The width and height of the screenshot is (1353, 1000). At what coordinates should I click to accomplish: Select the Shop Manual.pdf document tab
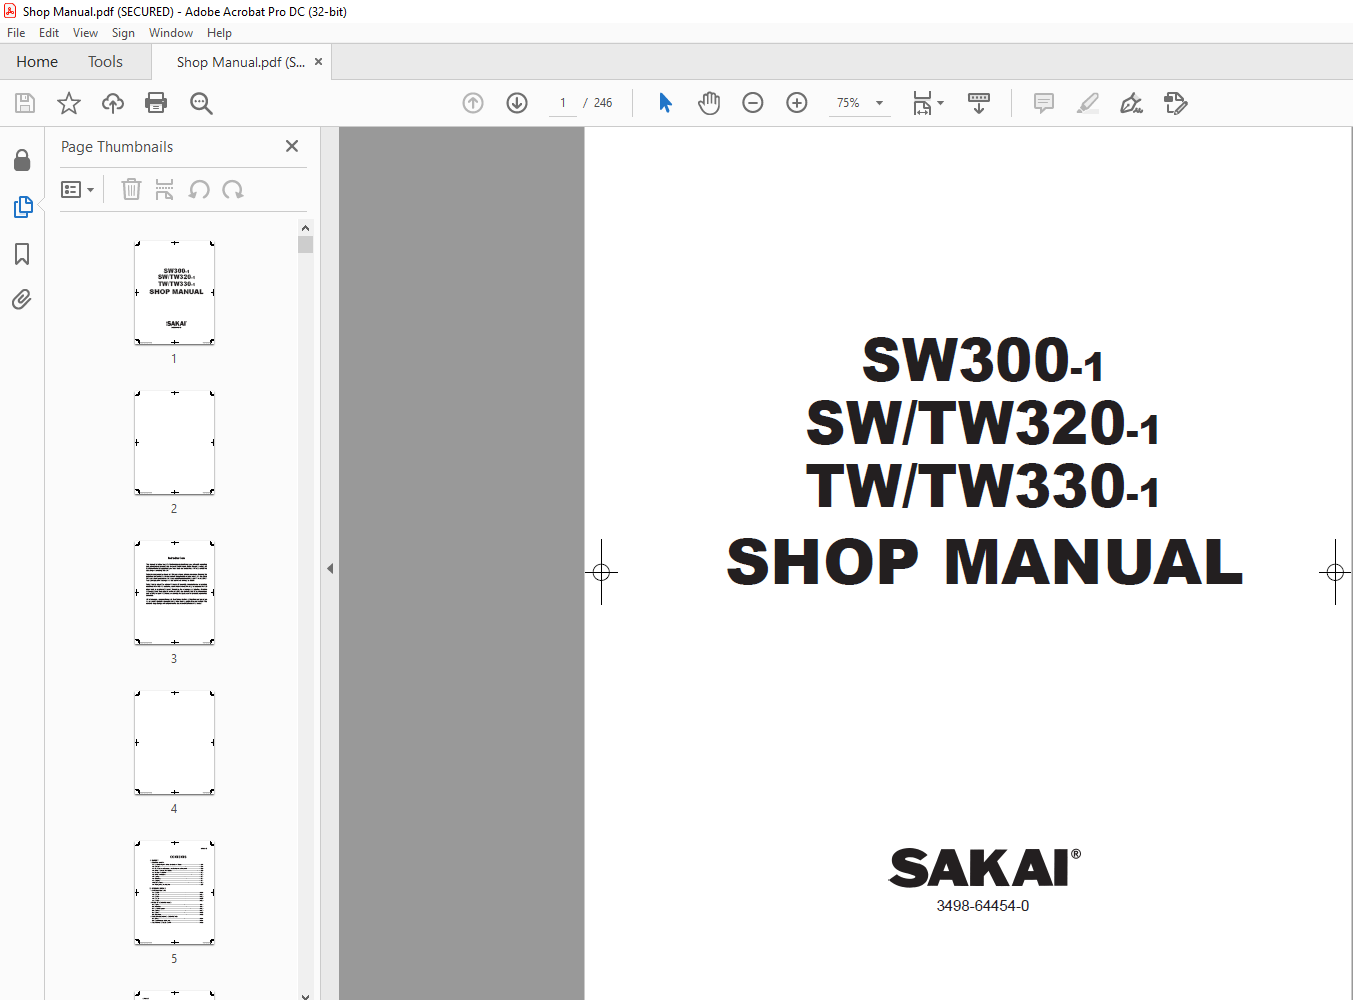click(x=241, y=62)
